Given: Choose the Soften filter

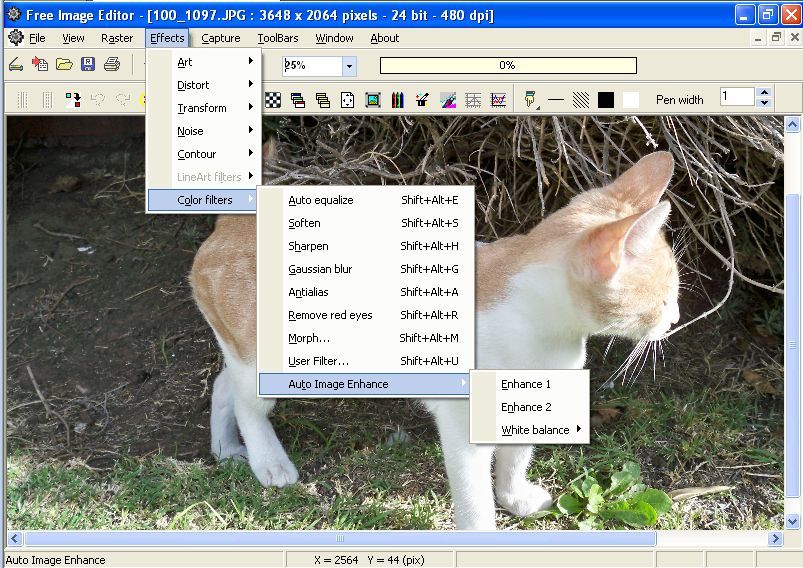Looking at the screenshot, I should pos(367,223).
